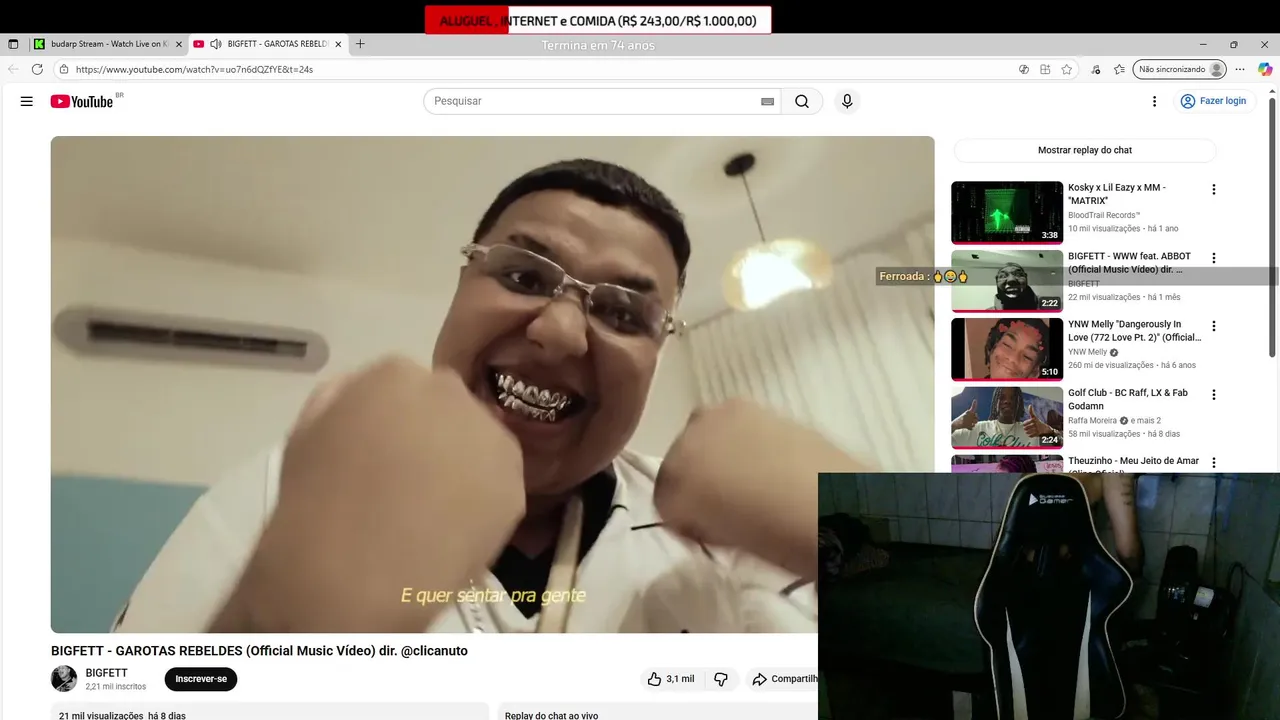Open the YouTube guide hamburger menu
Image resolution: width=1280 pixels, height=720 pixels.
point(27,101)
